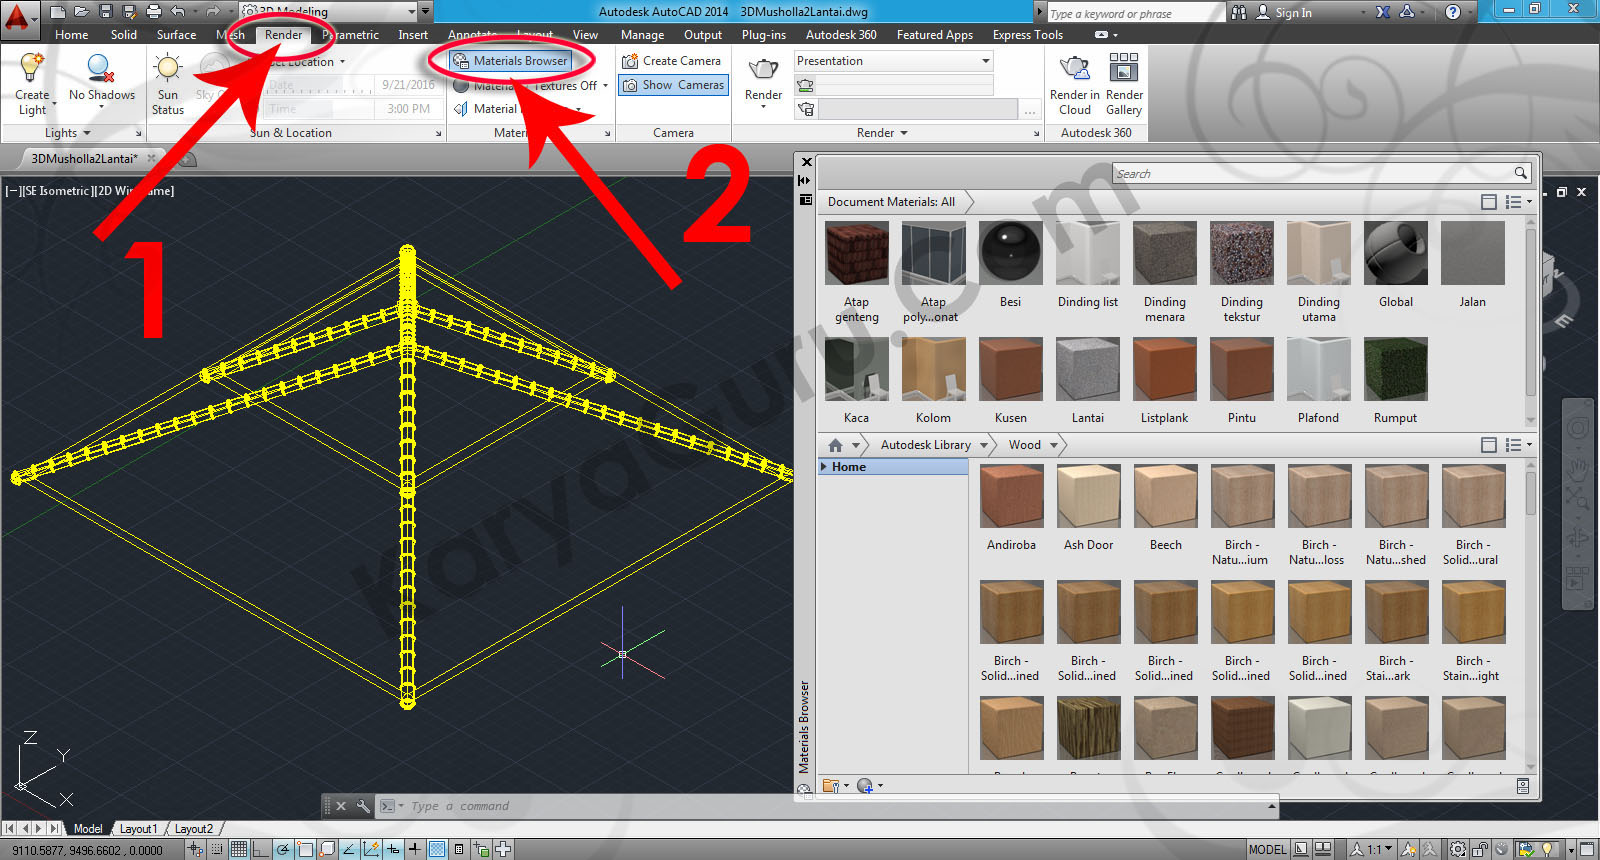
Task: Click the Render teapot button
Action: (x=763, y=69)
